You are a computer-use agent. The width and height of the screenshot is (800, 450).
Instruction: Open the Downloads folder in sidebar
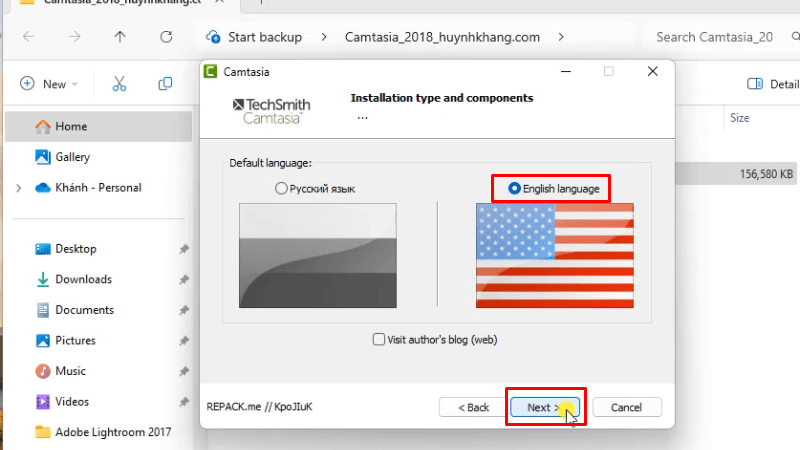[83, 279]
